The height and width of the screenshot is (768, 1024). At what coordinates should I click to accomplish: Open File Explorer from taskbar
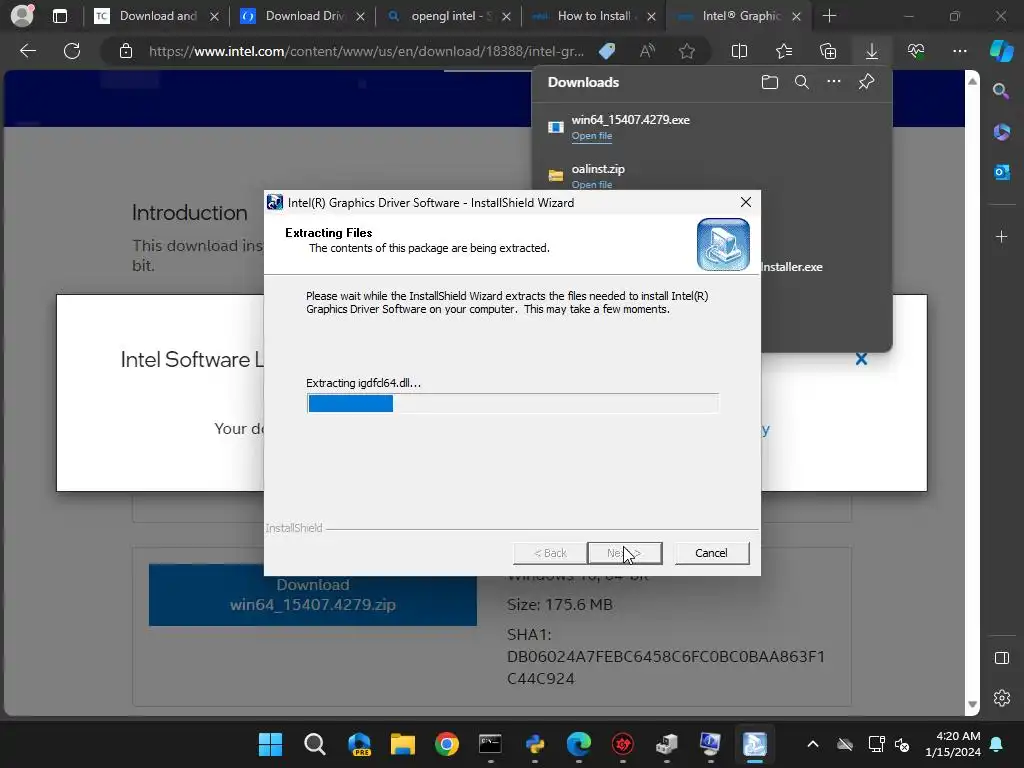coord(403,744)
